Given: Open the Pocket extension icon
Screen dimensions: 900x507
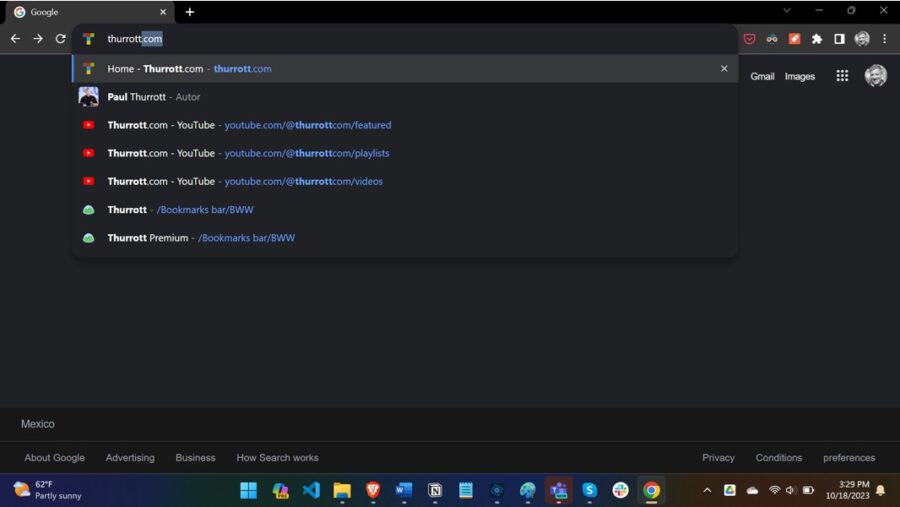Looking at the screenshot, I should [x=749, y=39].
